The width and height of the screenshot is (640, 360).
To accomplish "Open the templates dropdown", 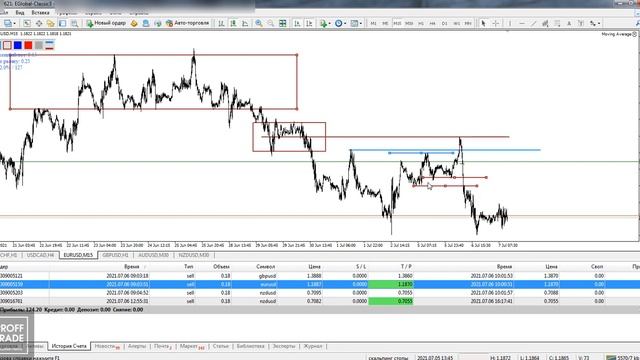I will [356, 23].
